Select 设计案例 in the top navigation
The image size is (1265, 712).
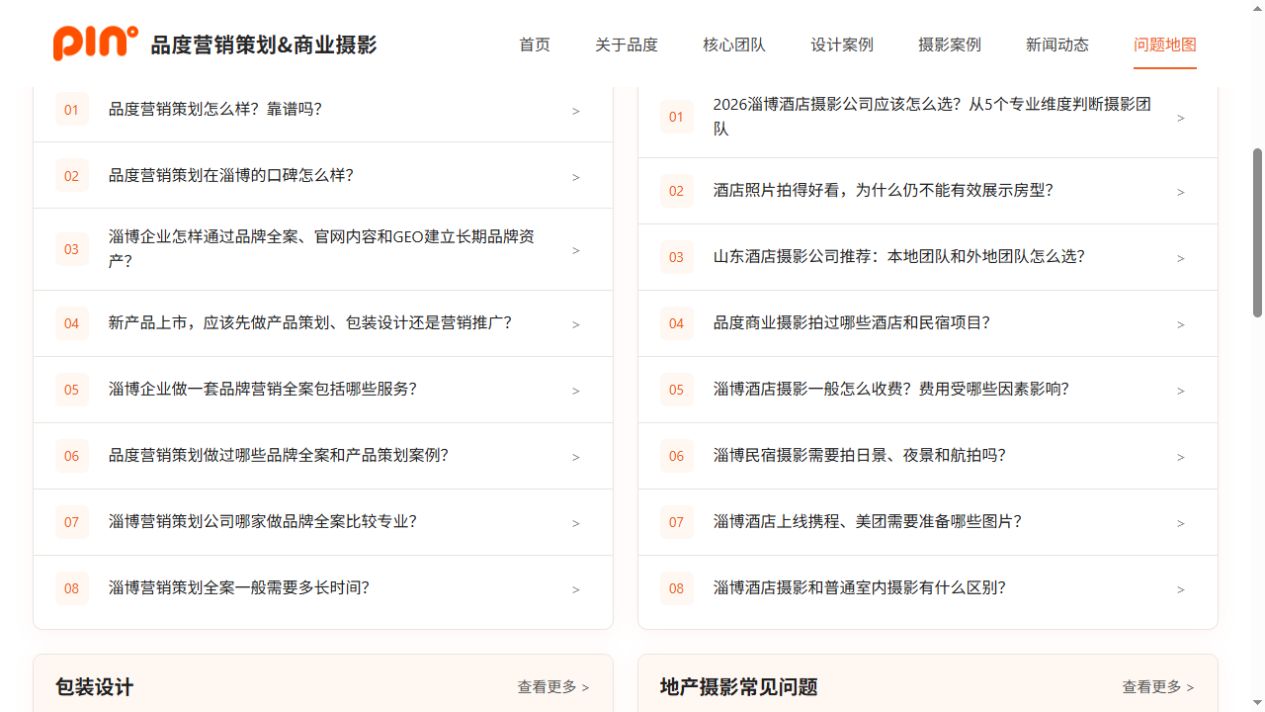(842, 45)
